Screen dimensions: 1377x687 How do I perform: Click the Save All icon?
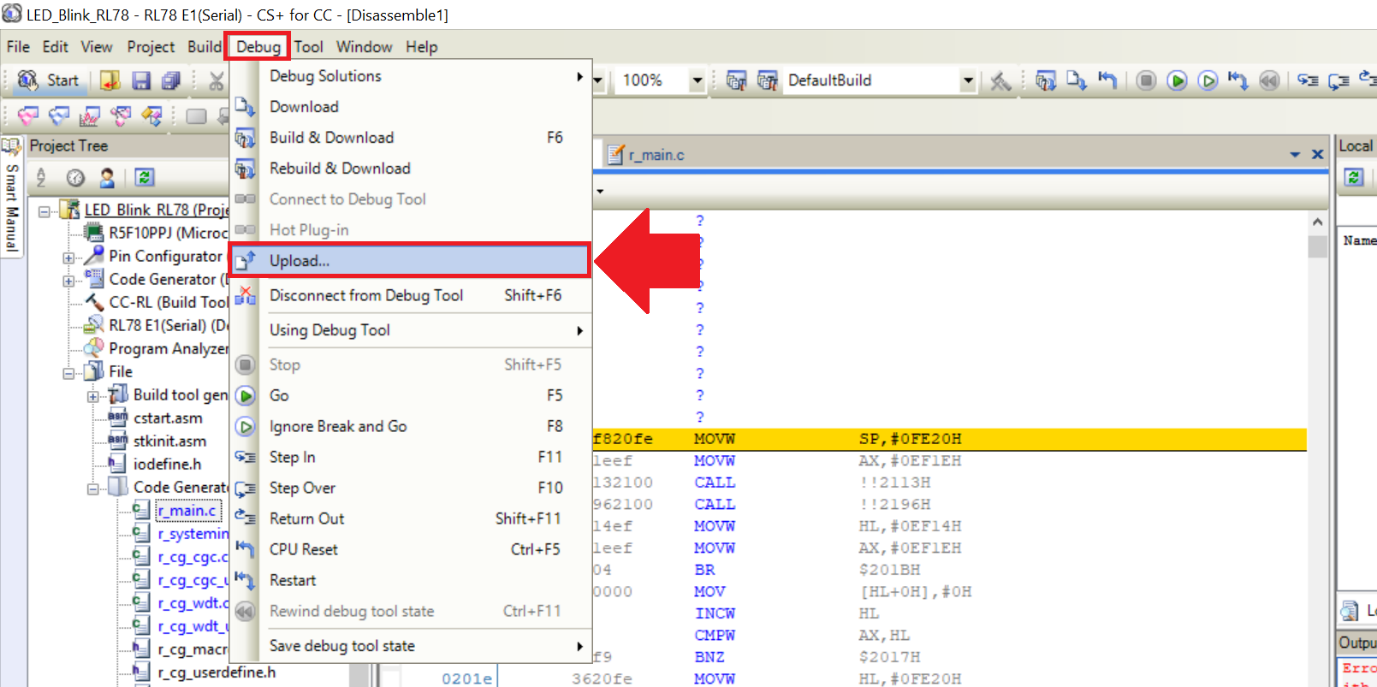point(171,81)
